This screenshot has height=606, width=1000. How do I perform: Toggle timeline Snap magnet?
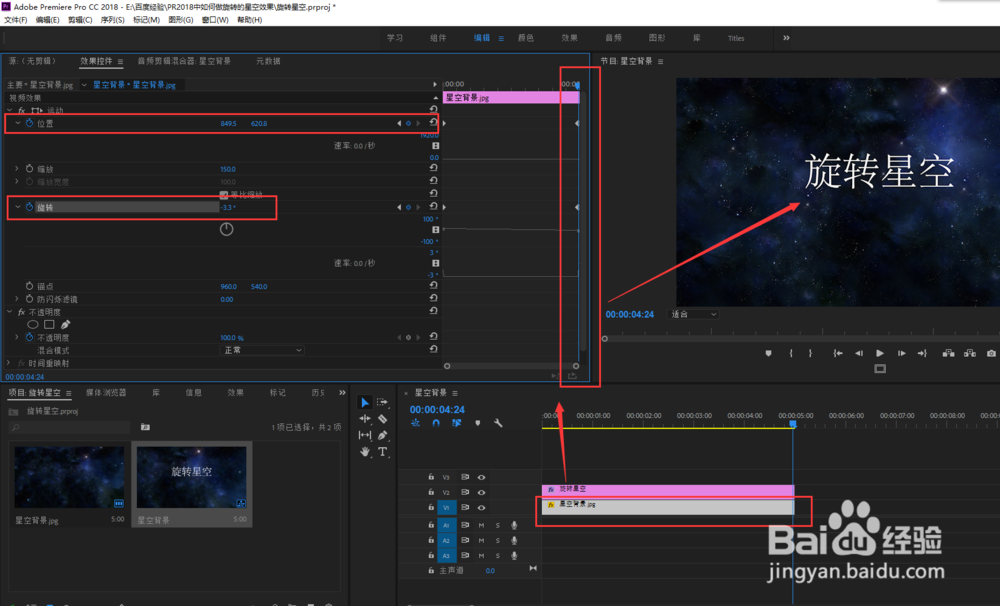click(436, 423)
